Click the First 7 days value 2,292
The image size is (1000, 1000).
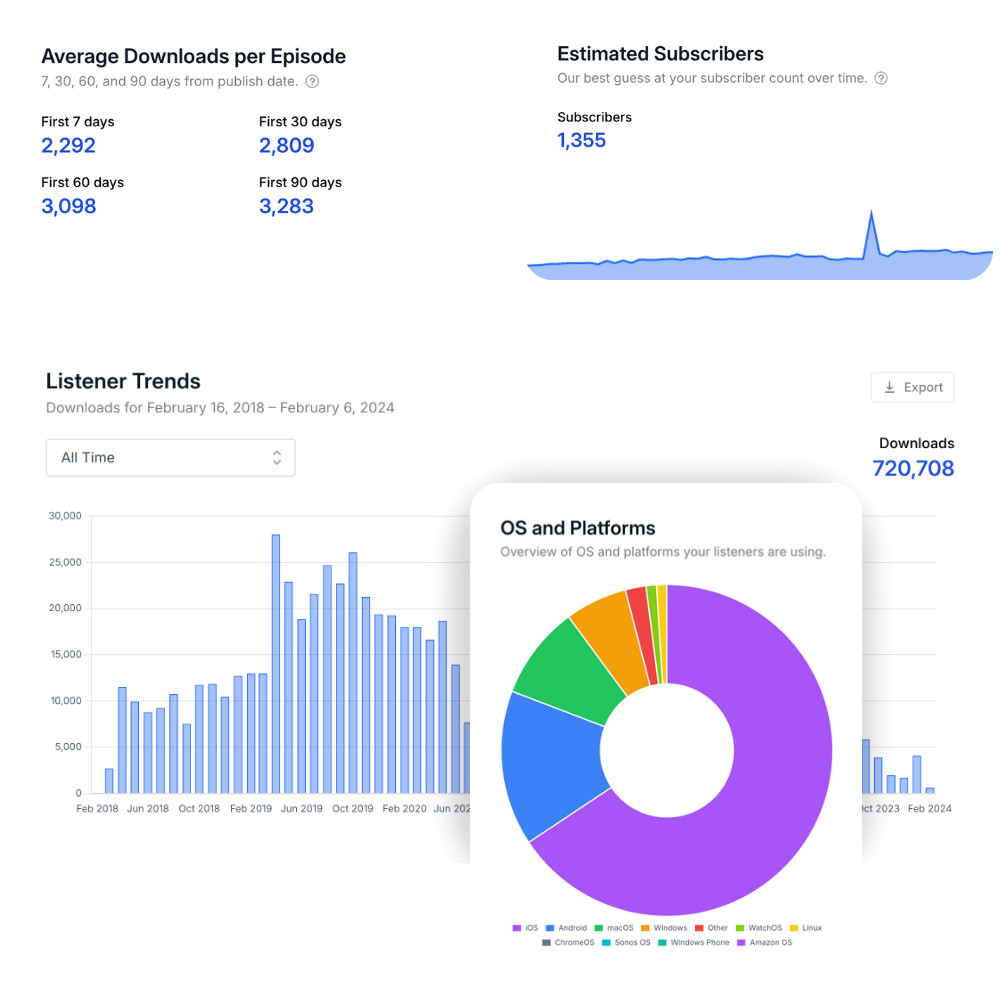(68, 146)
